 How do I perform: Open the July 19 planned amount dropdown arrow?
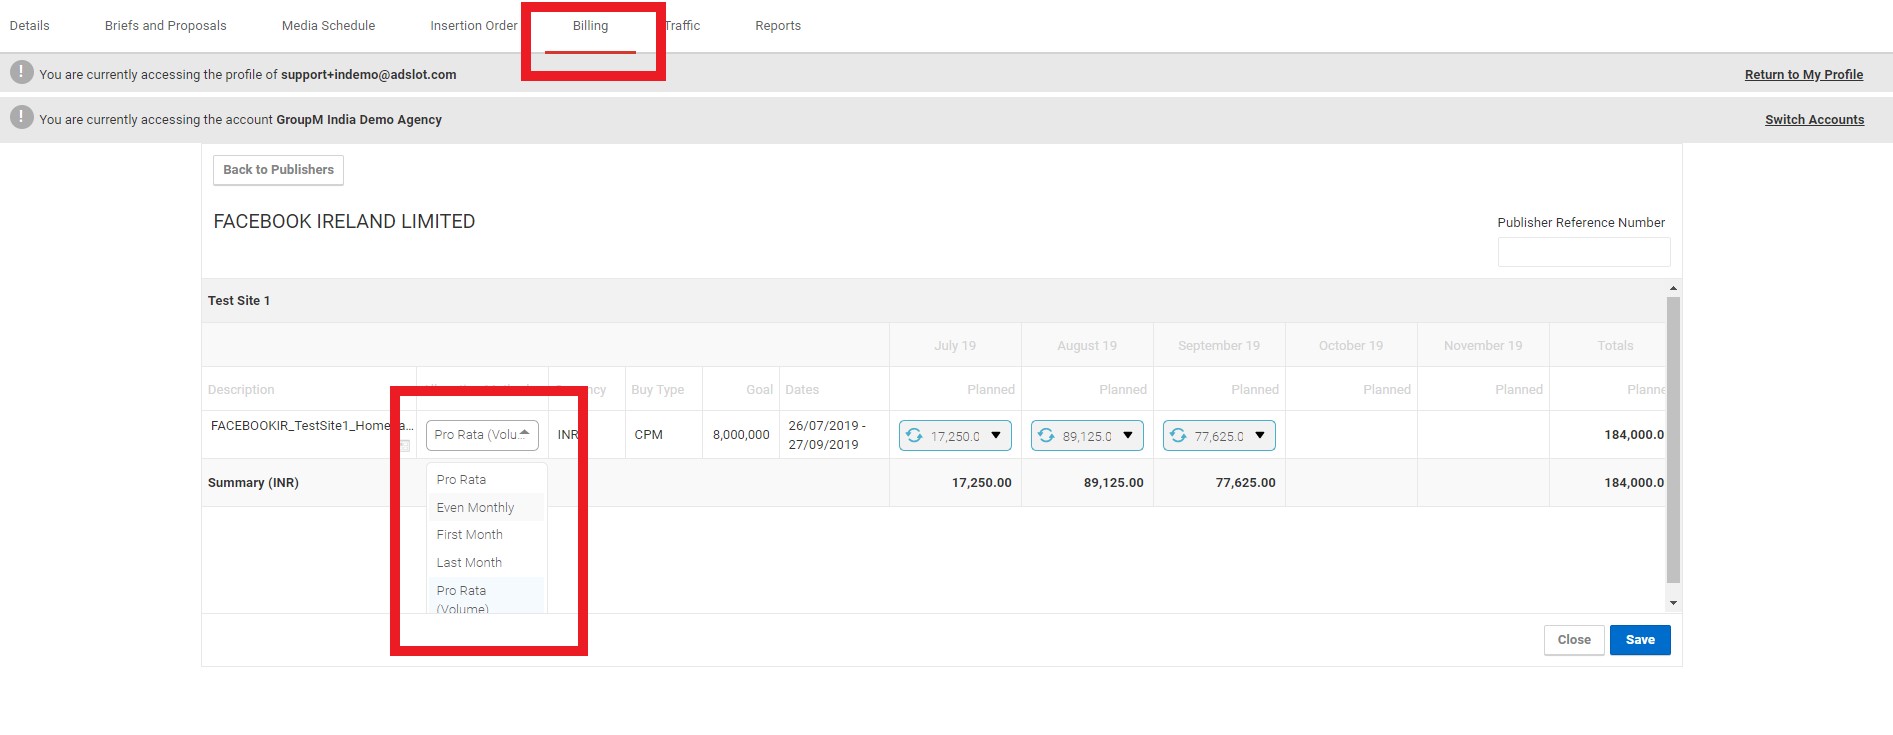(996, 435)
